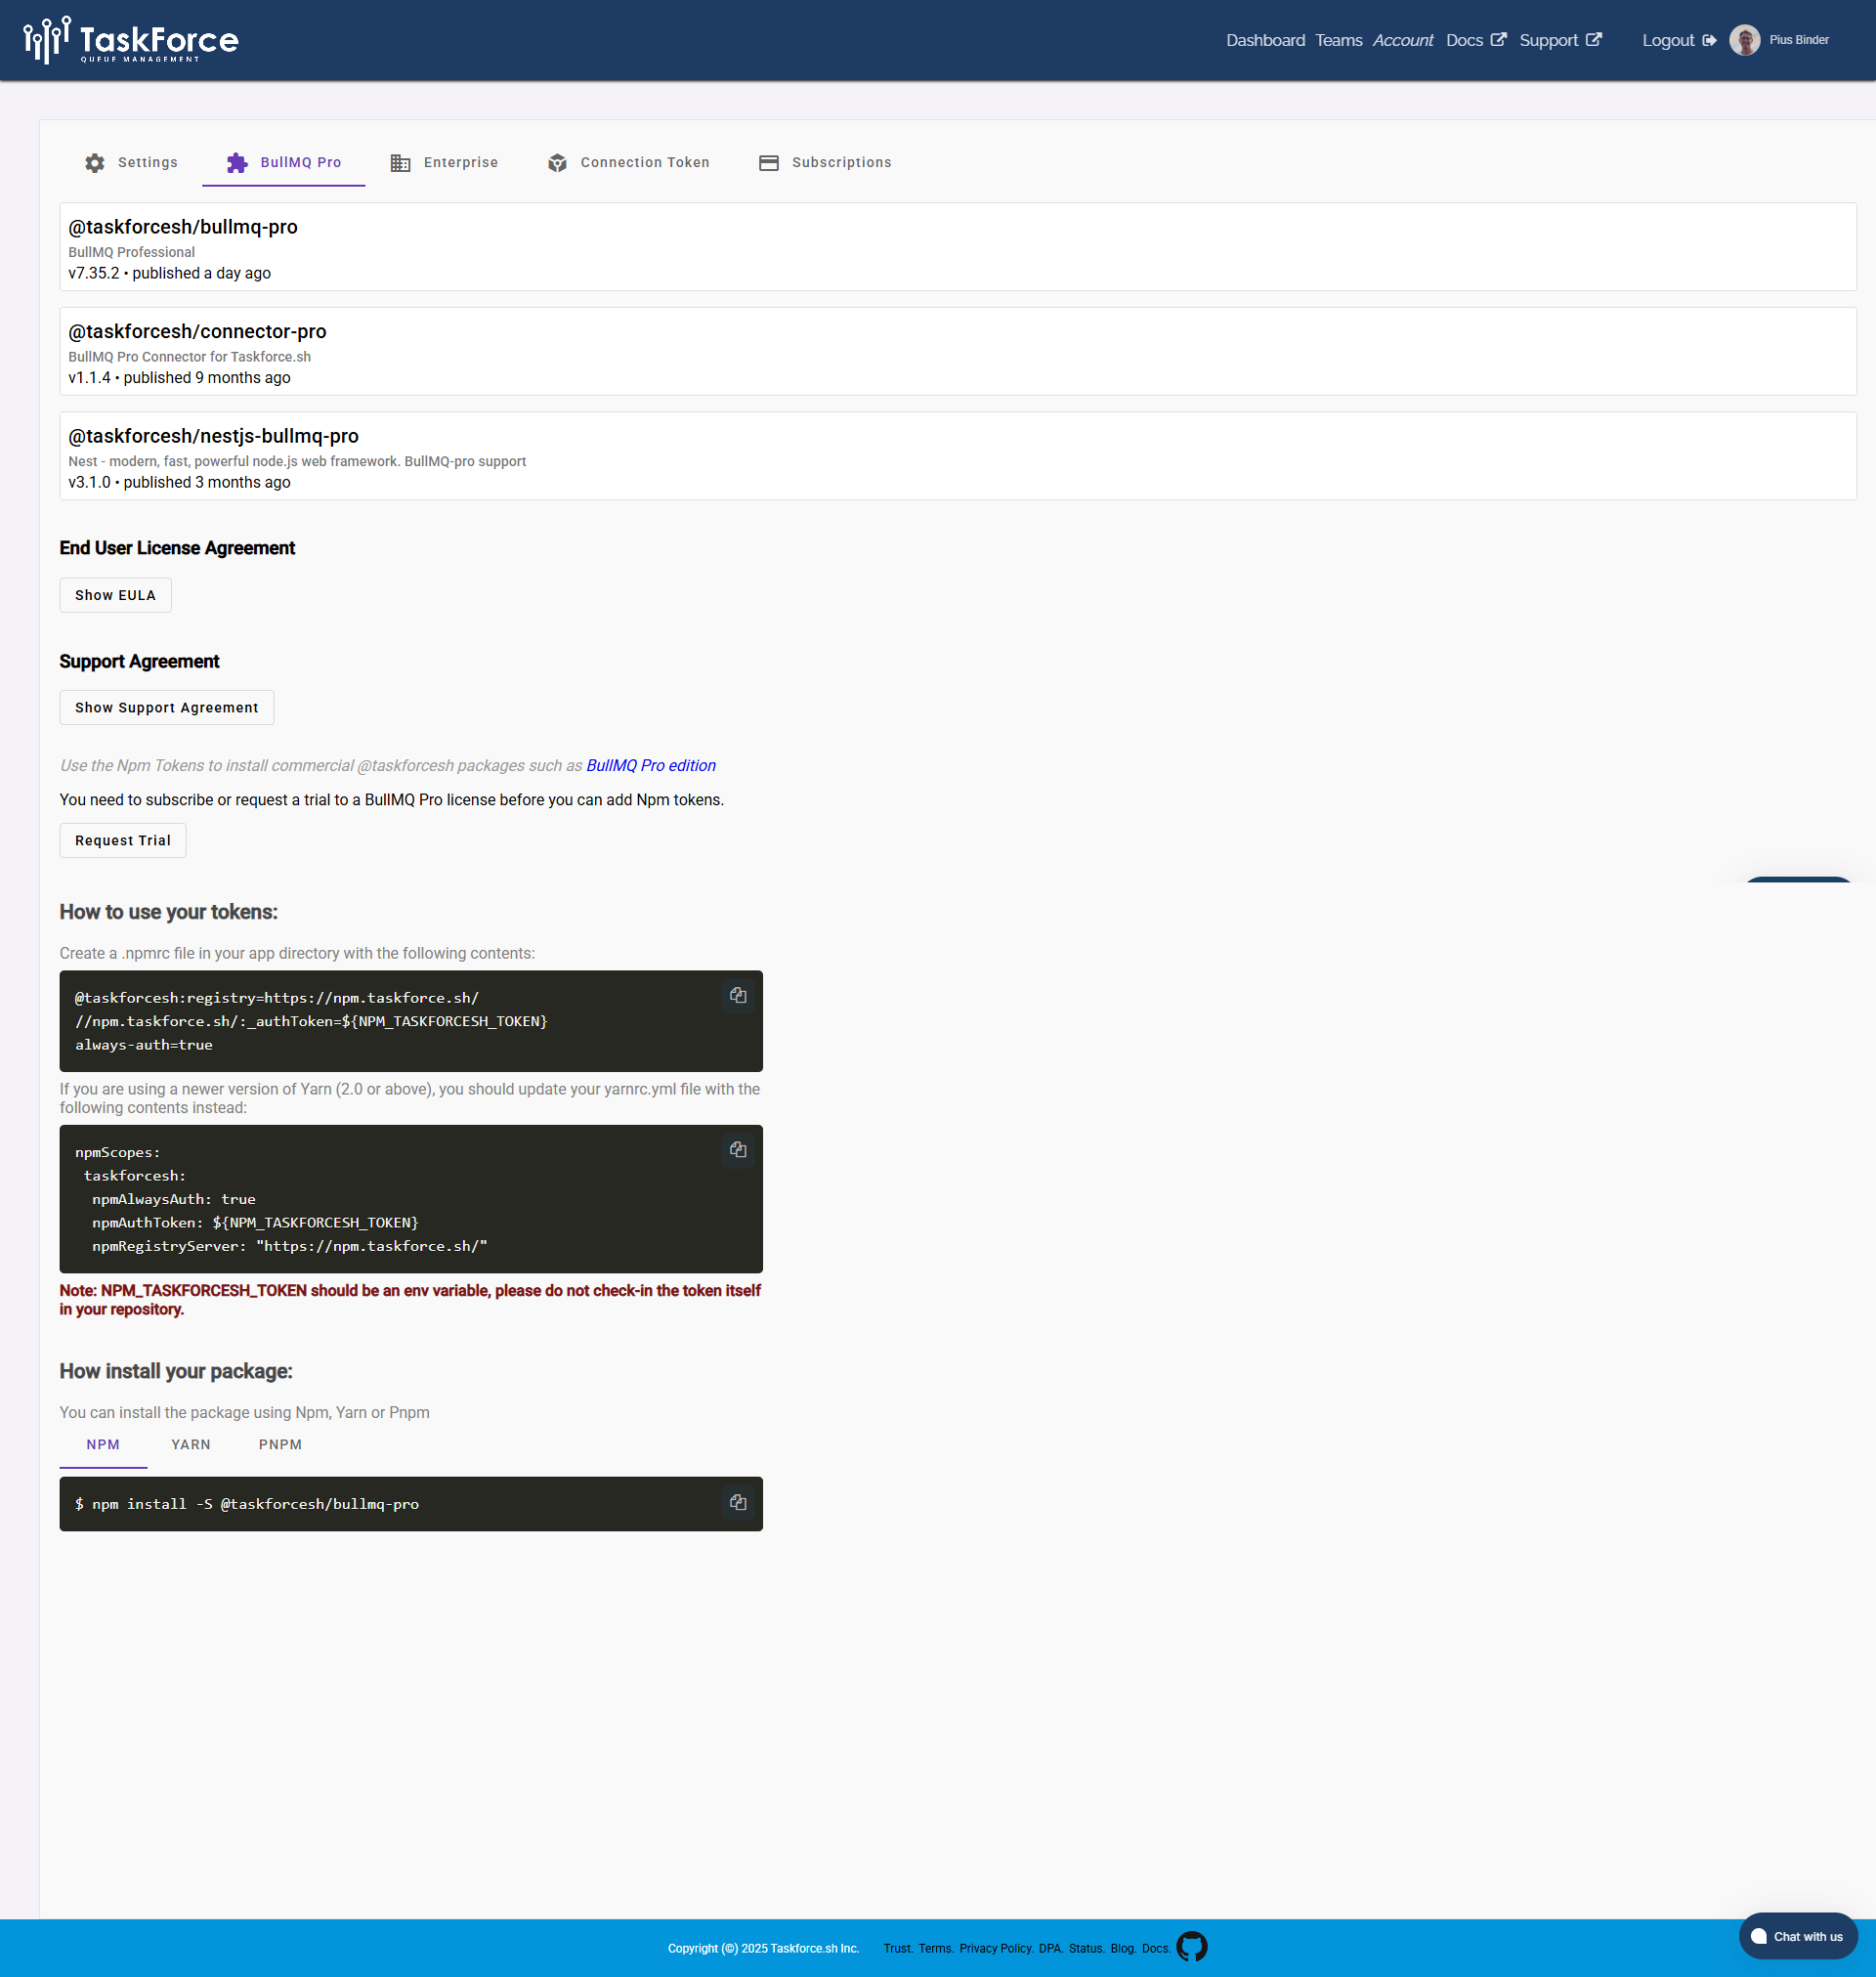Open the BullMQ Pro edition link

[x=651, y=765]
